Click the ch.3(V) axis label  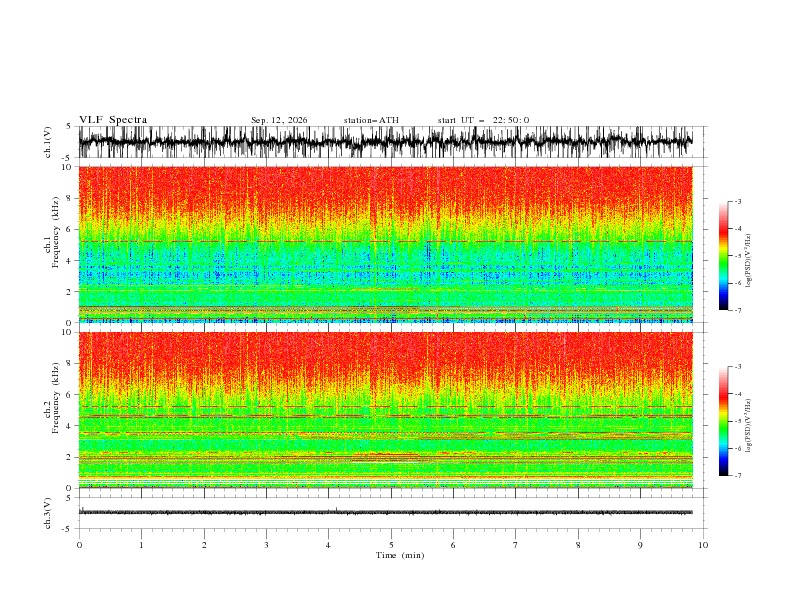click(x=48, y=513)
